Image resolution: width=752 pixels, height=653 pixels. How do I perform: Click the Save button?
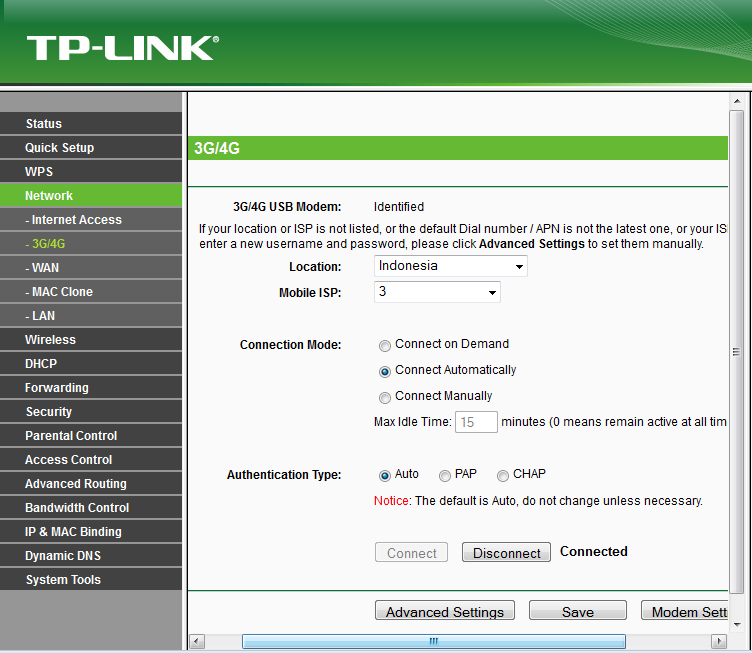click(578, 611)
